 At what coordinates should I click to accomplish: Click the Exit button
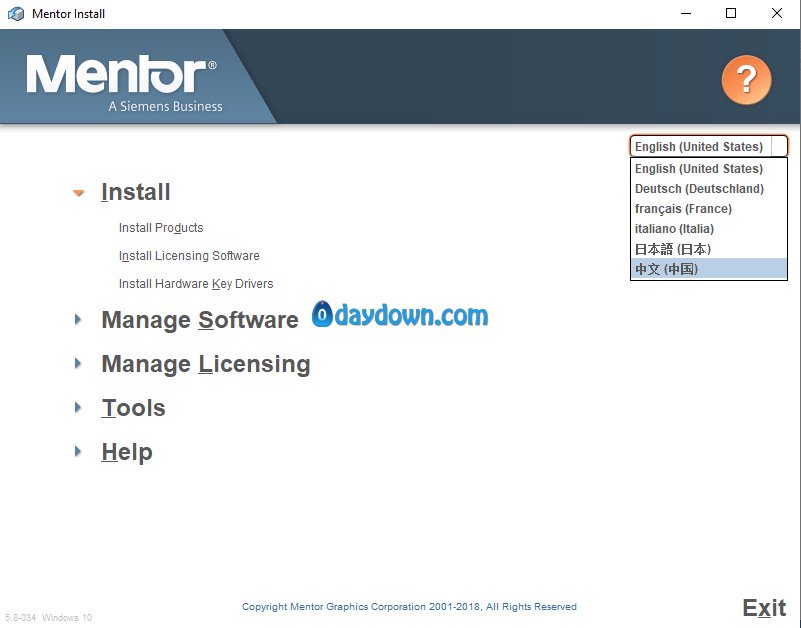pos(764,608)
